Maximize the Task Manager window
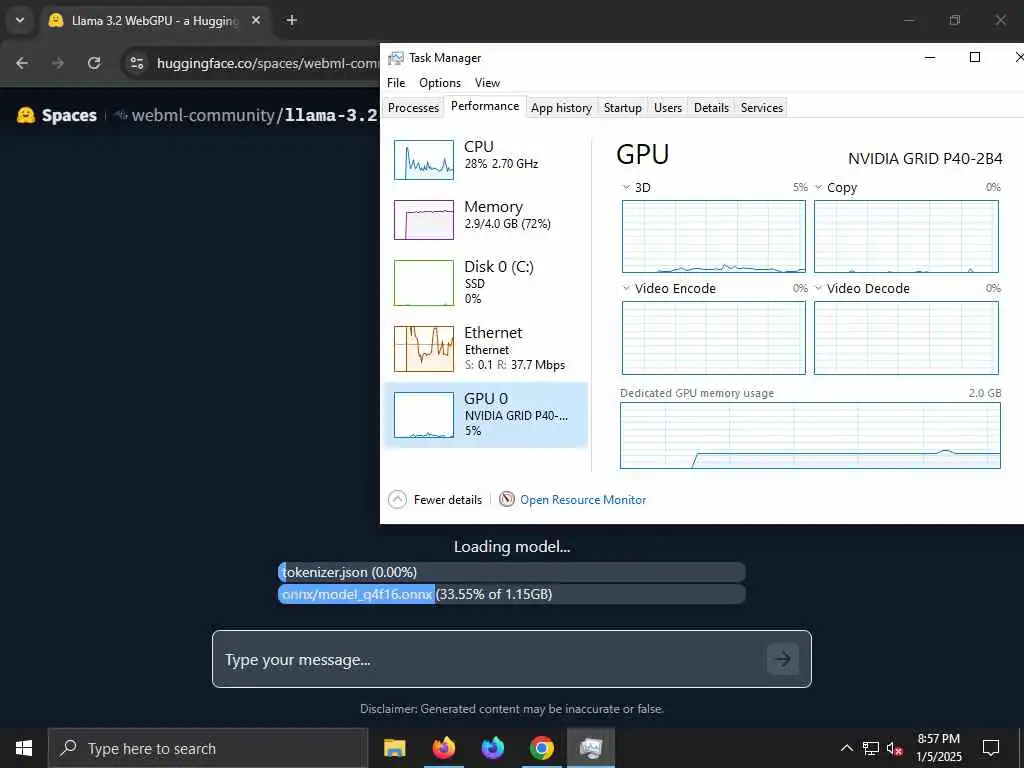This screenshot has width=1024, height=768. tap(974, 57)
